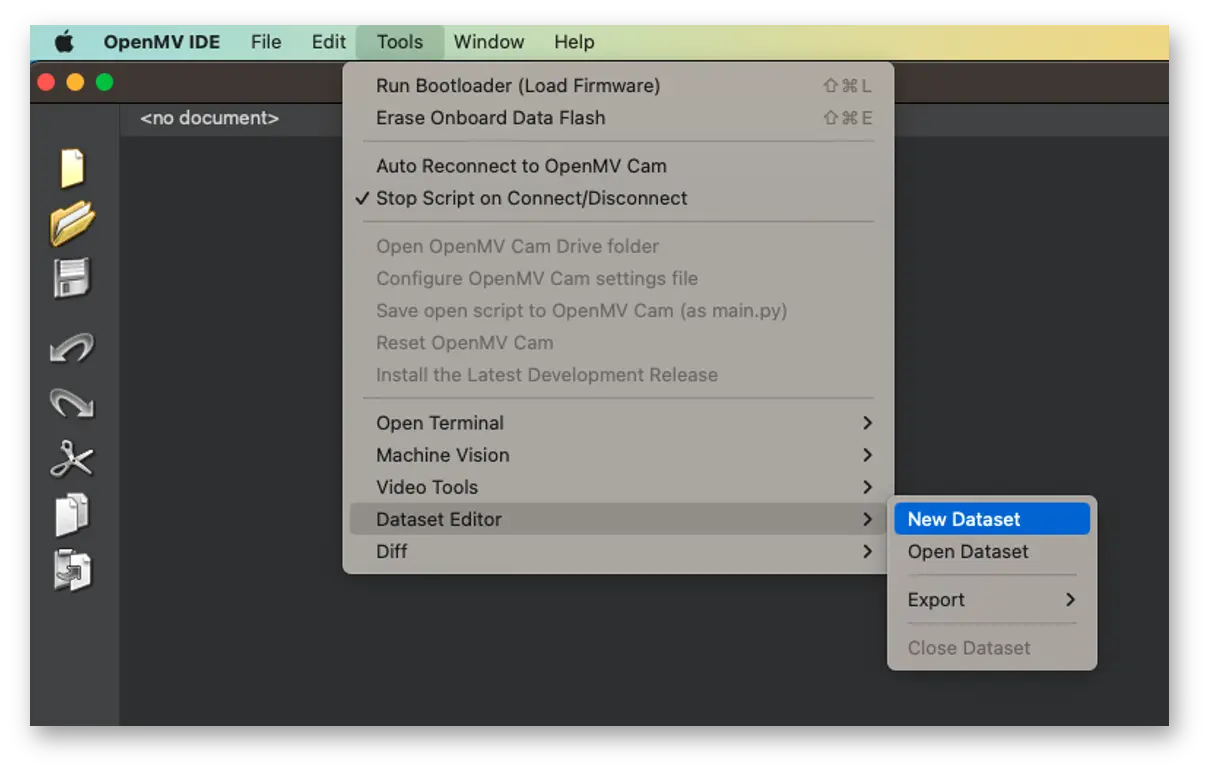Click the Undo arrow icon

72,348
